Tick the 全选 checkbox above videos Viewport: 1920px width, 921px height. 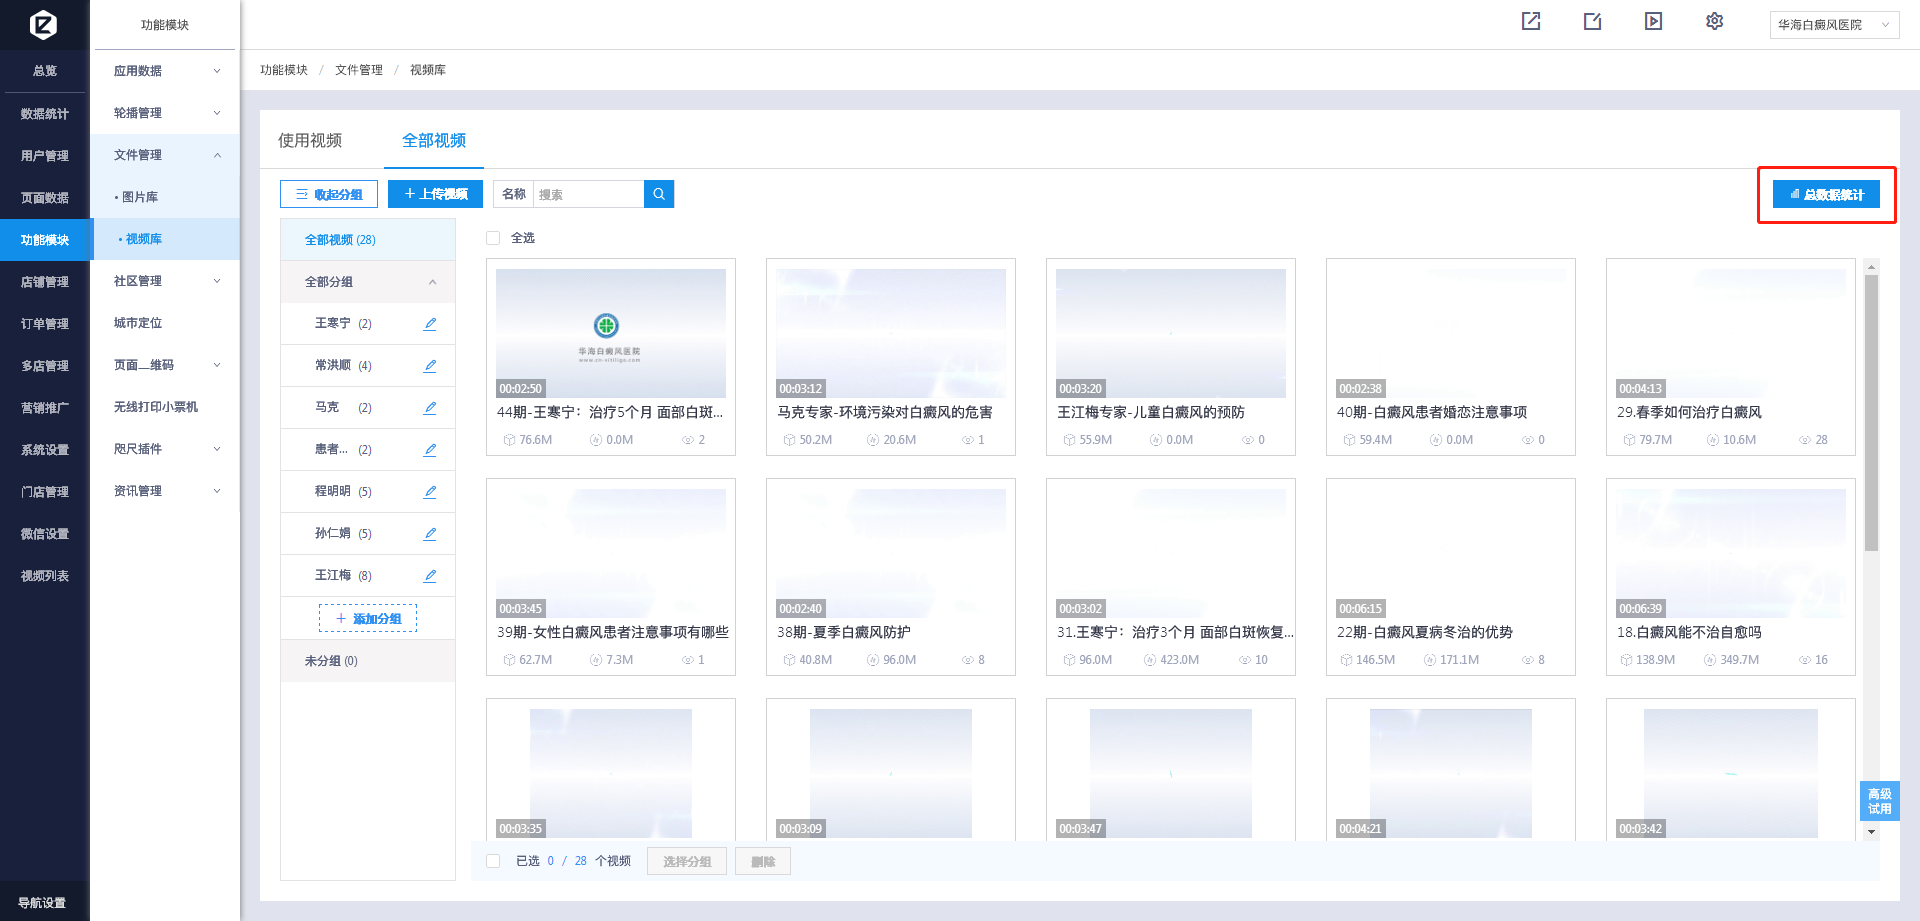(x=493, y=238)
